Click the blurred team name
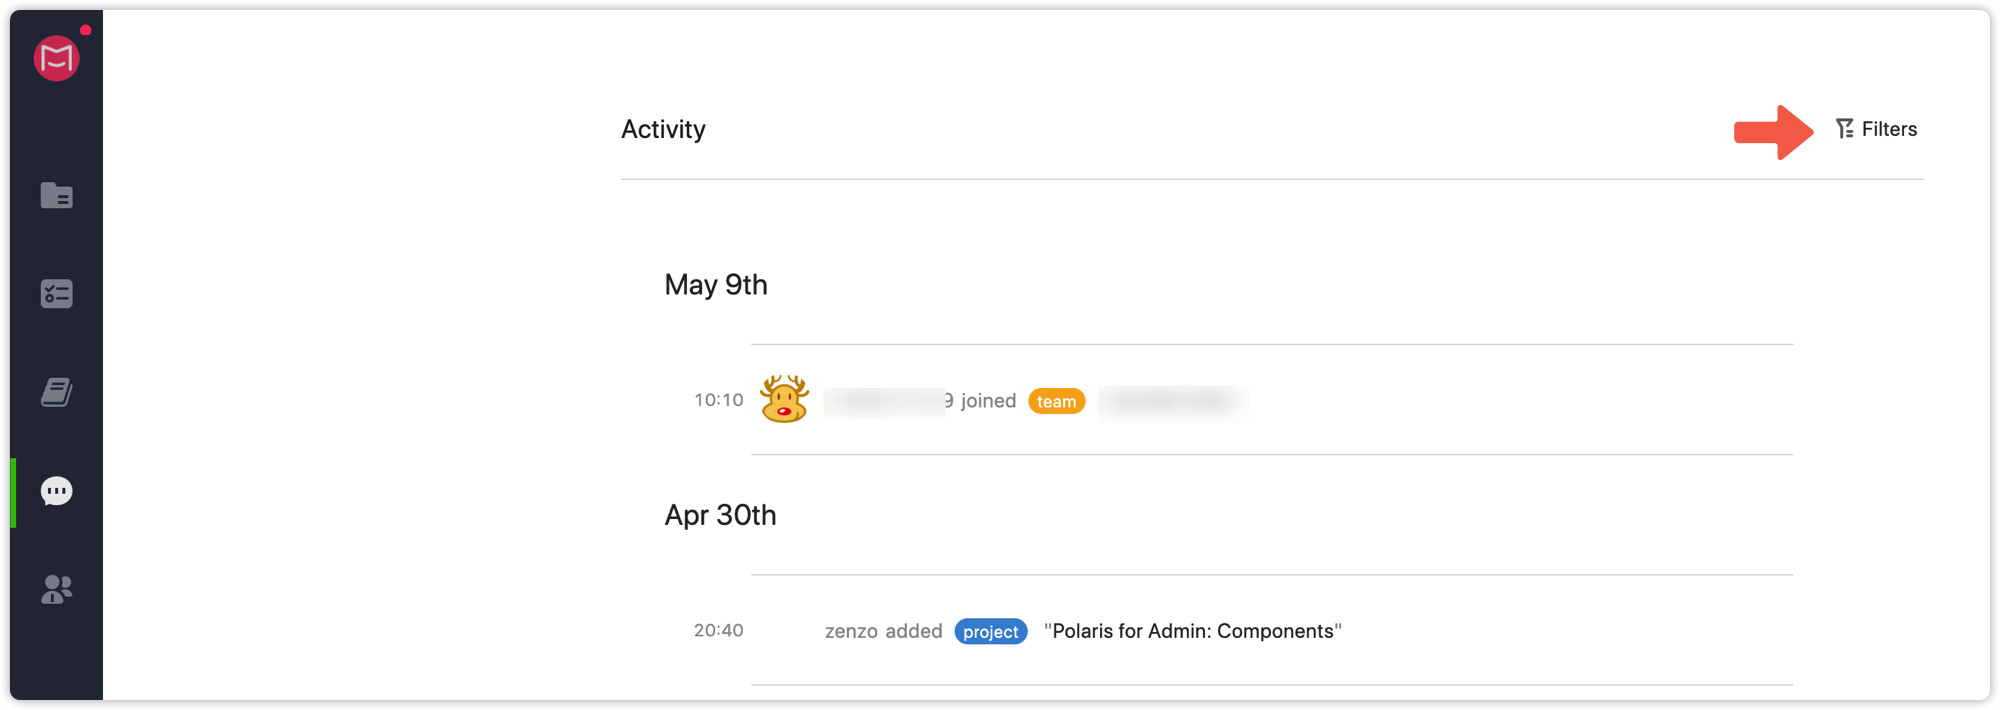Viewport: 2000px width, 710px height. (1170, 401)
